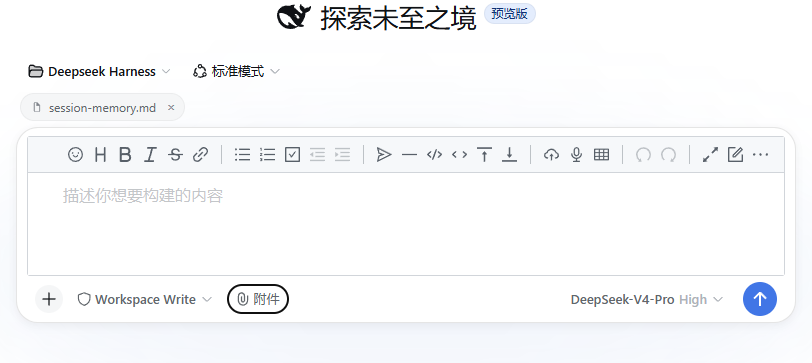The image size is (812, 363).
Task: Open the 标准模式 mode dropdown
Action: (236, 71)
